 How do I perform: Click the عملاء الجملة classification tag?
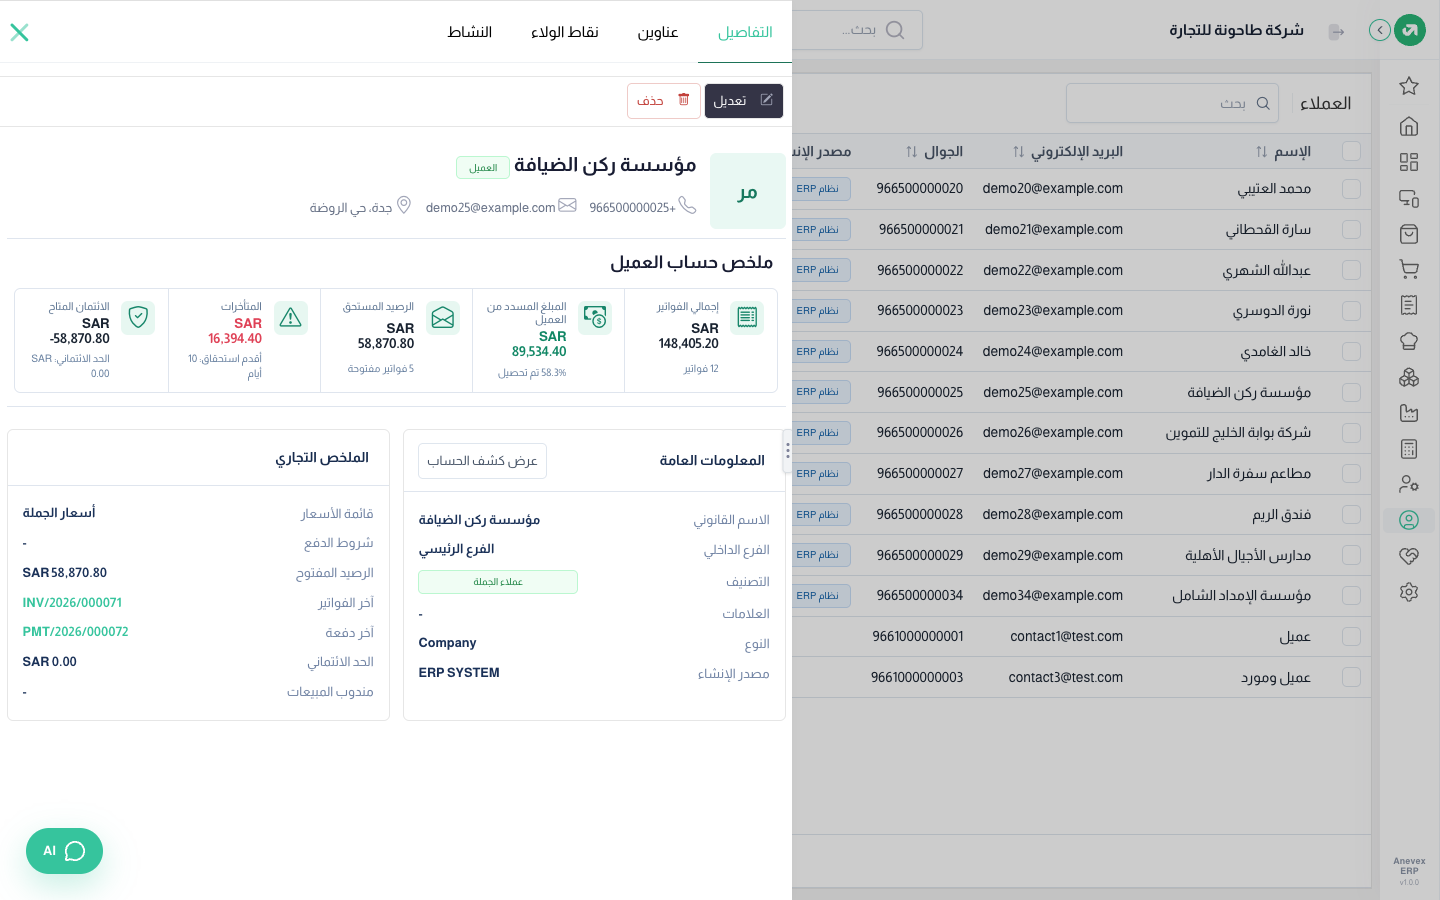click(498, 582)
